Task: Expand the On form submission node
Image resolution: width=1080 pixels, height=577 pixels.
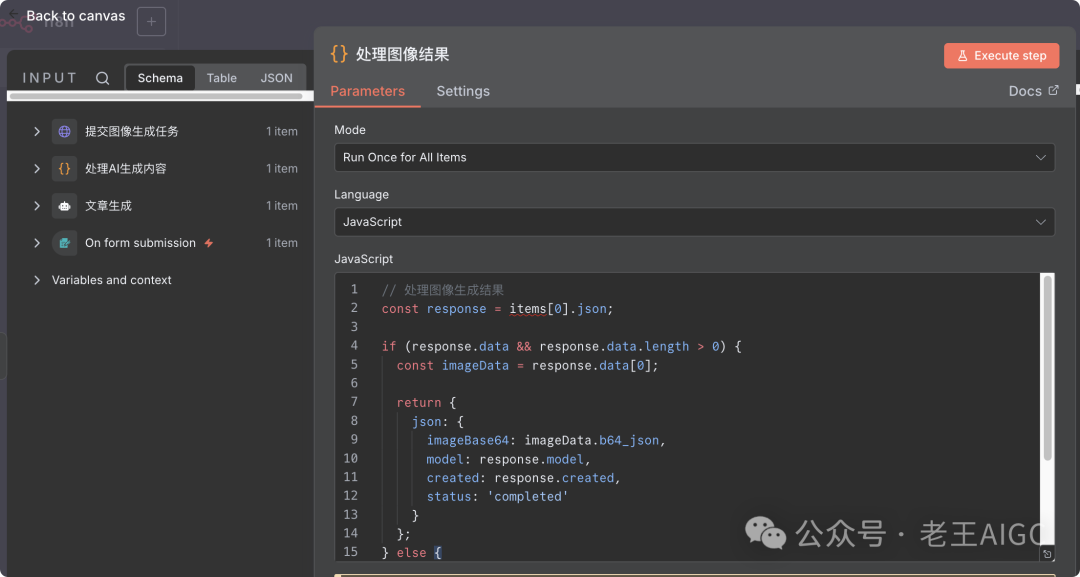Action: pos(37,242)
